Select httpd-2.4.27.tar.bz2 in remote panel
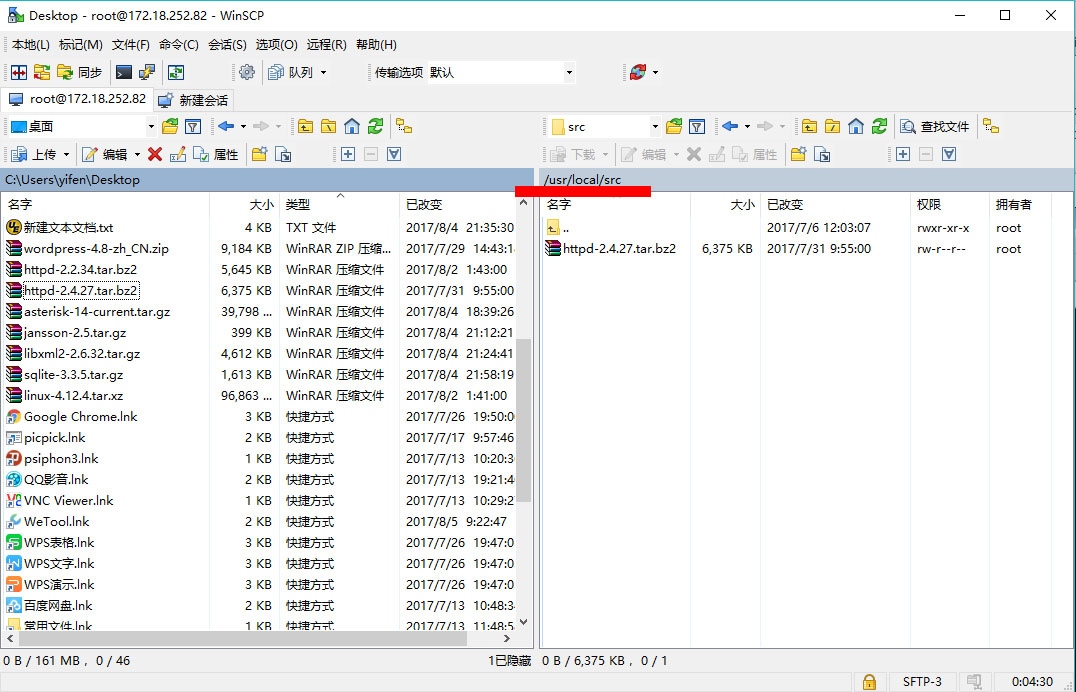This screenshot has width=1076, height=692. (619, 249)
